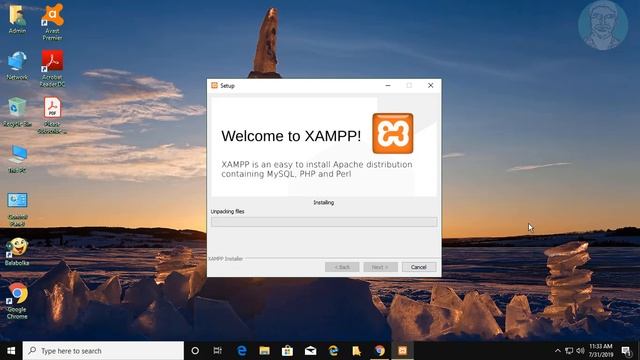This screenshot has height=360, width=640.
Task: Open Internet Explorer from taskbar
Action: click(x=333, y=351)
